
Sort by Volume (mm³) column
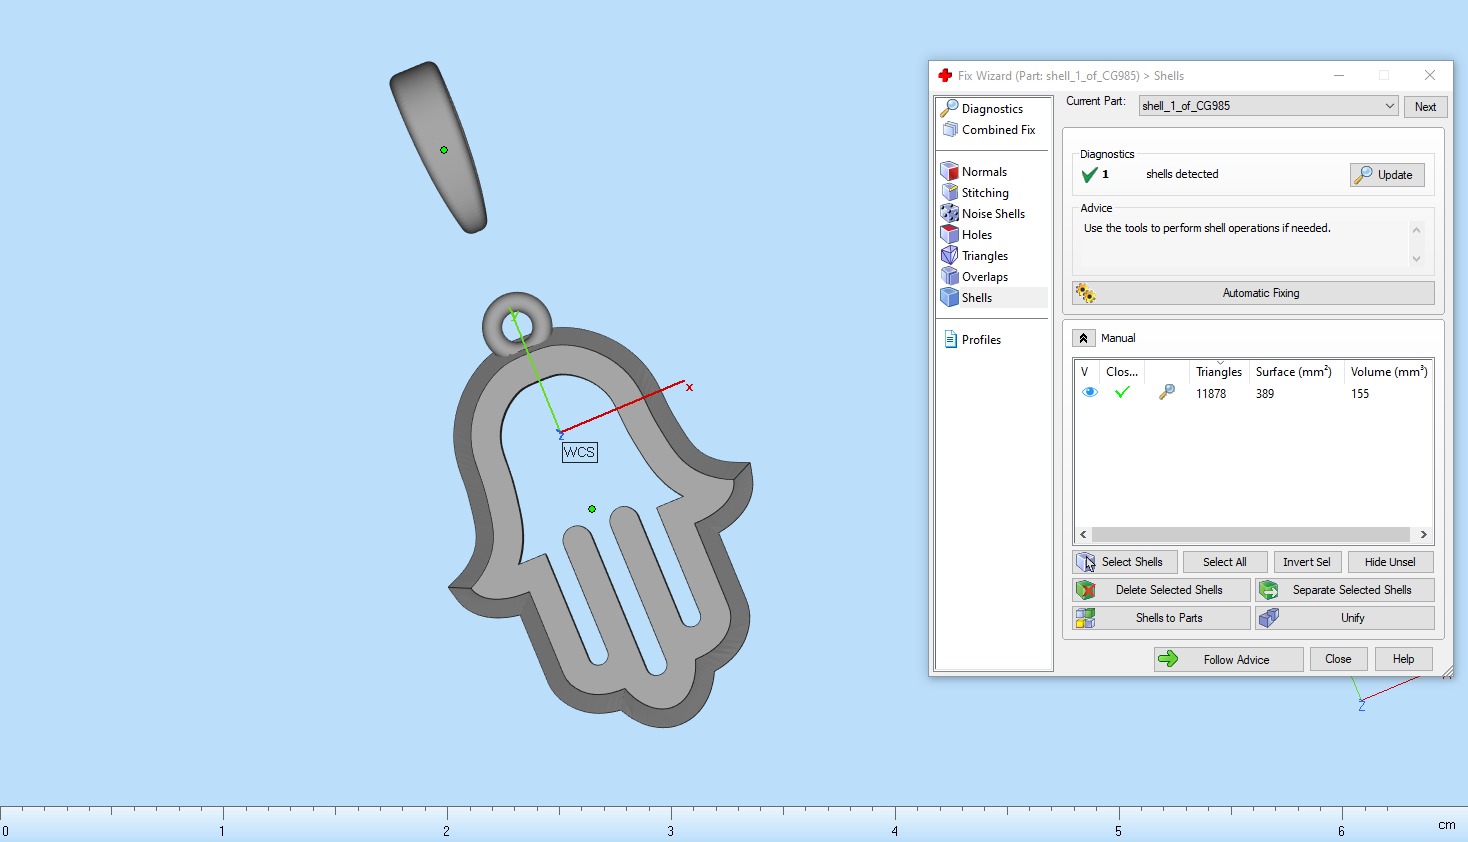click(x=1389, y=372)
